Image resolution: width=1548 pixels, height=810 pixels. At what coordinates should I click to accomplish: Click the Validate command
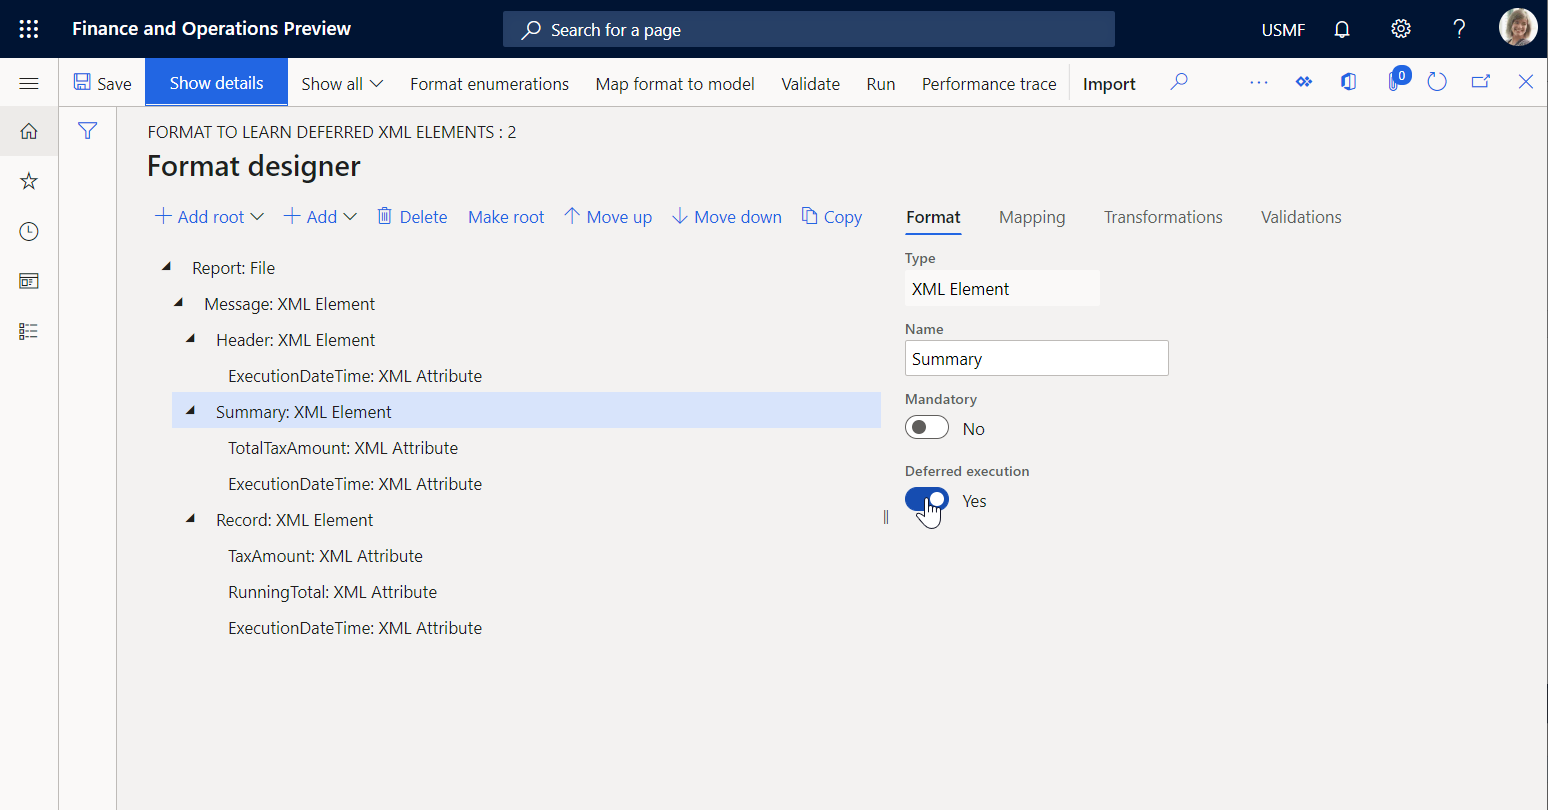point(810,84)
